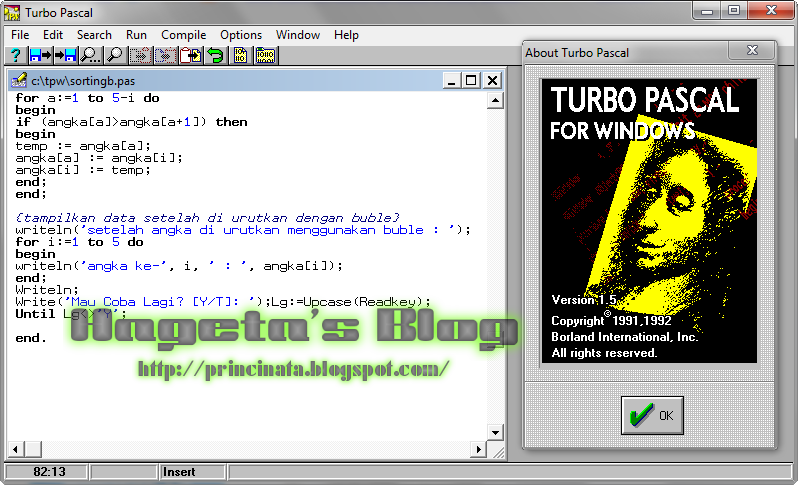Click the writeln 'angka ke-' line
The height and width of the screenshot is (485, 798).
pyautogui.click(x=179, y=266)
